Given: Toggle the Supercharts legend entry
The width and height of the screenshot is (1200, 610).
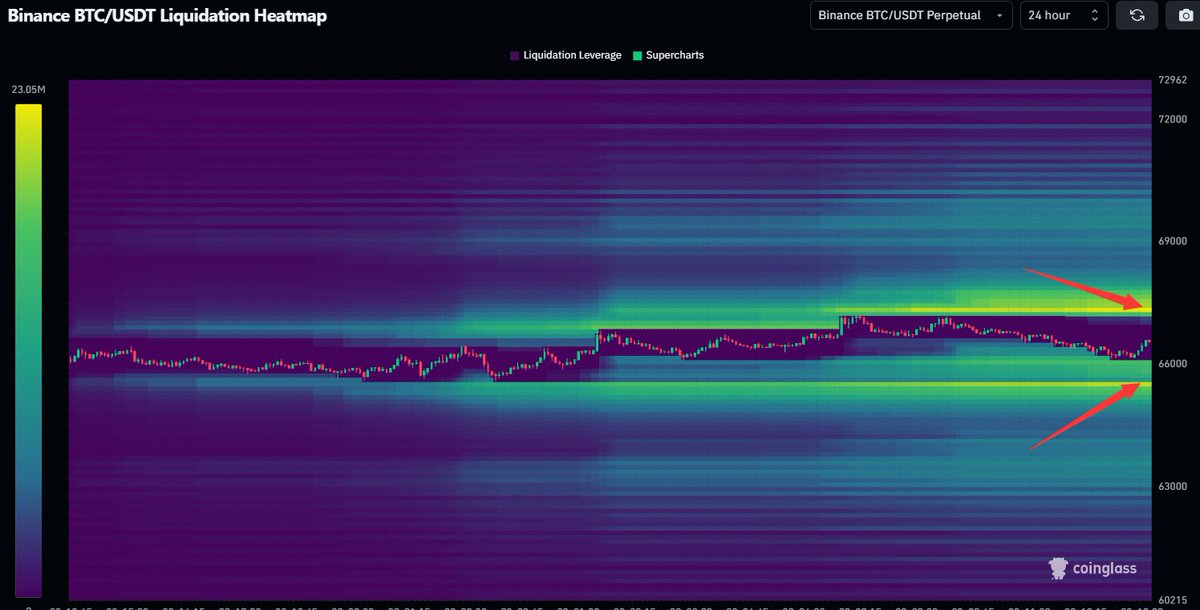Looking at the screenshot, I should point(668,55).
